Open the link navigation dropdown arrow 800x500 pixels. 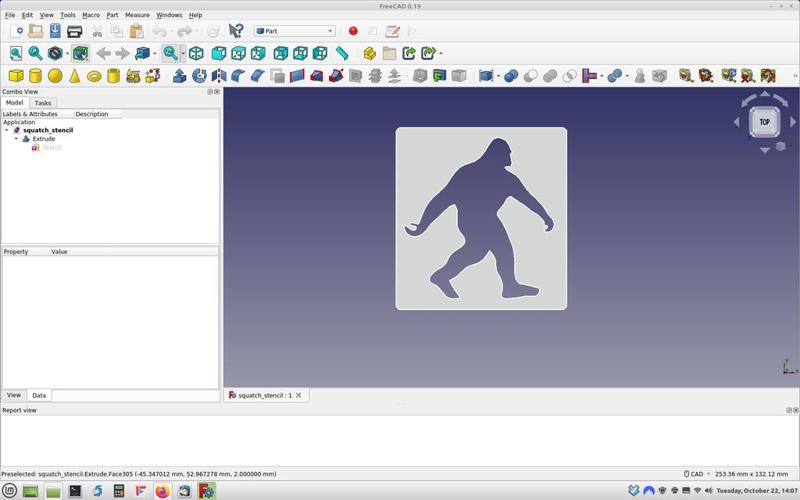(155, 54)
